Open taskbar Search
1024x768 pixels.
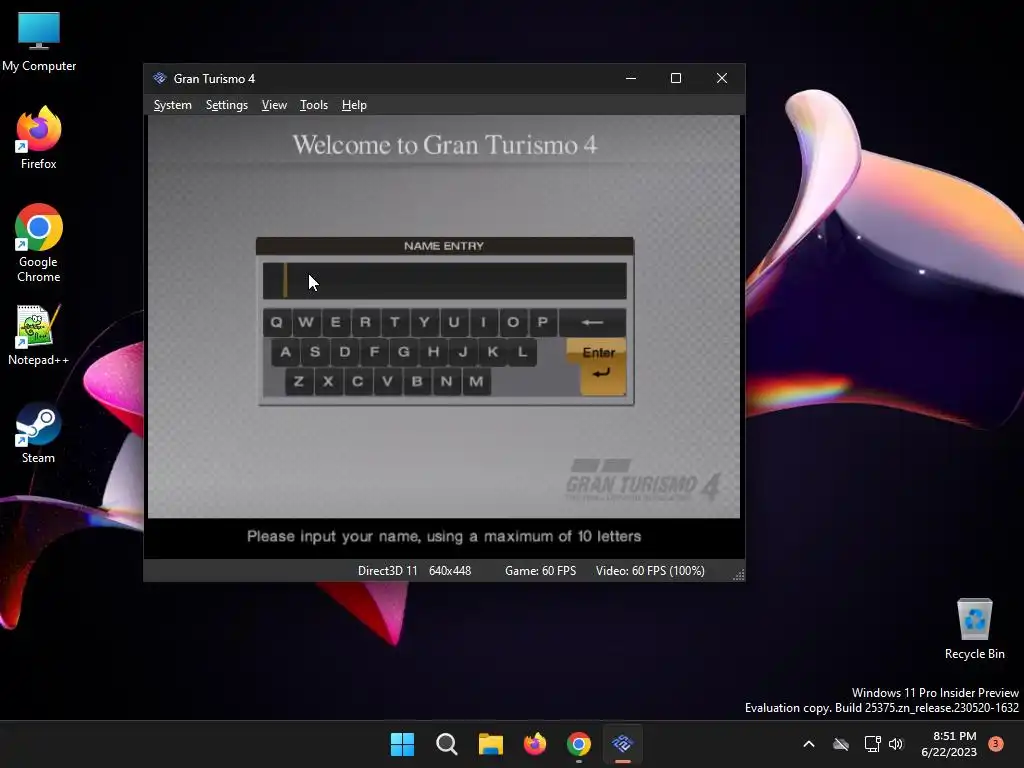pos(447,744)
